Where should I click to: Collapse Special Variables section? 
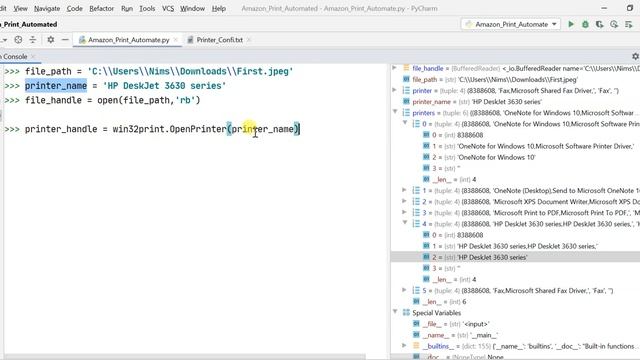coord(395,312)
